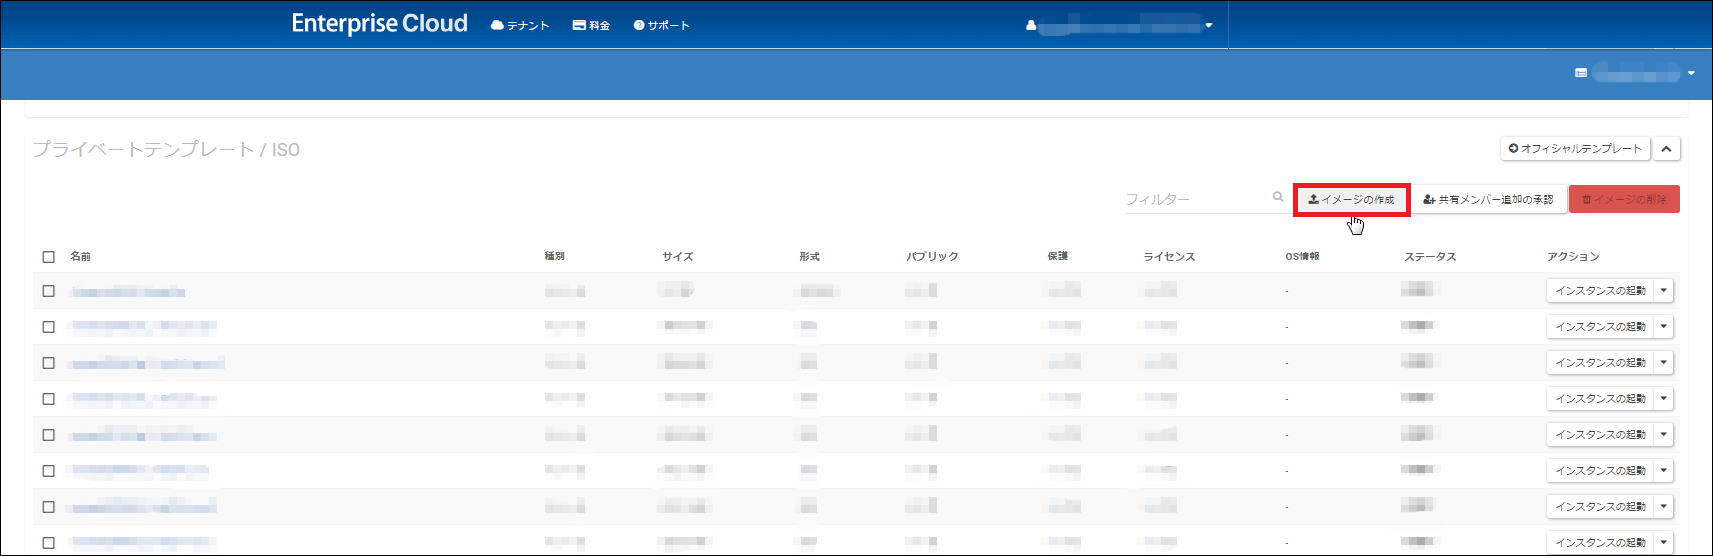Viewport: 1713px width, 556px height.
Task: Toggle the select-all checkbox in header
Action: [x=48, y=257]
